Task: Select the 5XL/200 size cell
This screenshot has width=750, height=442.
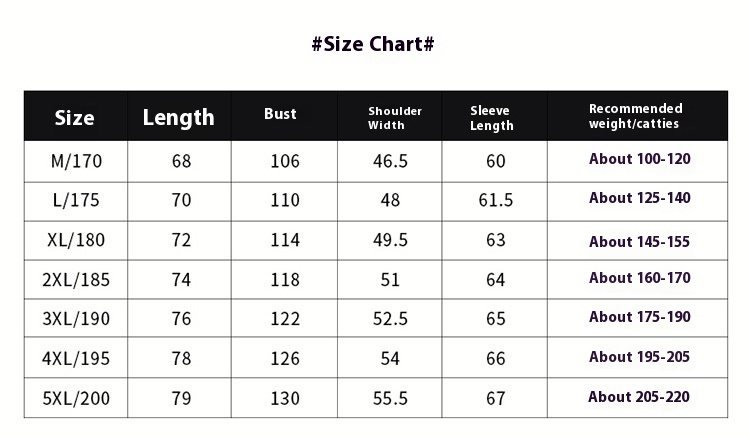Action: coord(76,398)
